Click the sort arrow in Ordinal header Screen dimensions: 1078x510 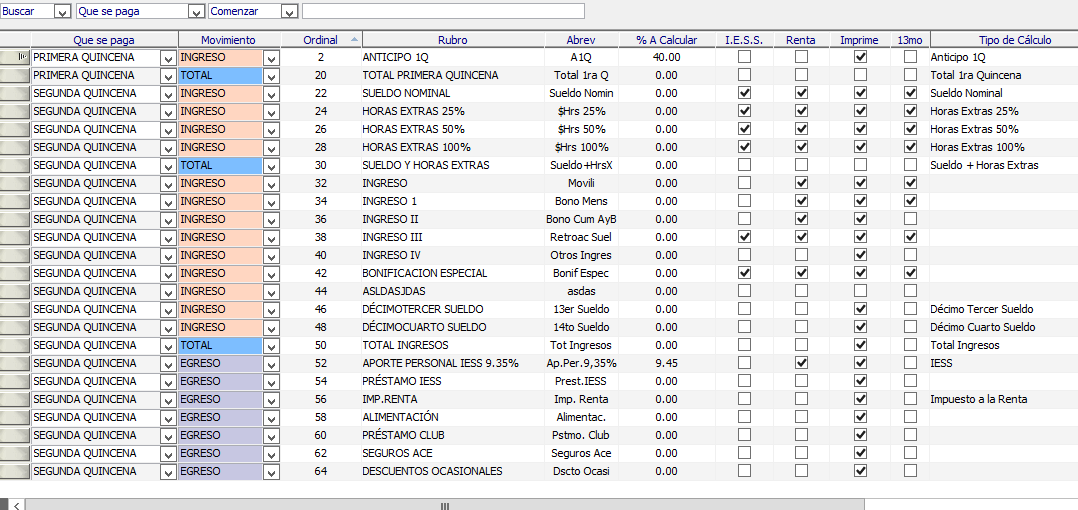click(x=354, y=40)
